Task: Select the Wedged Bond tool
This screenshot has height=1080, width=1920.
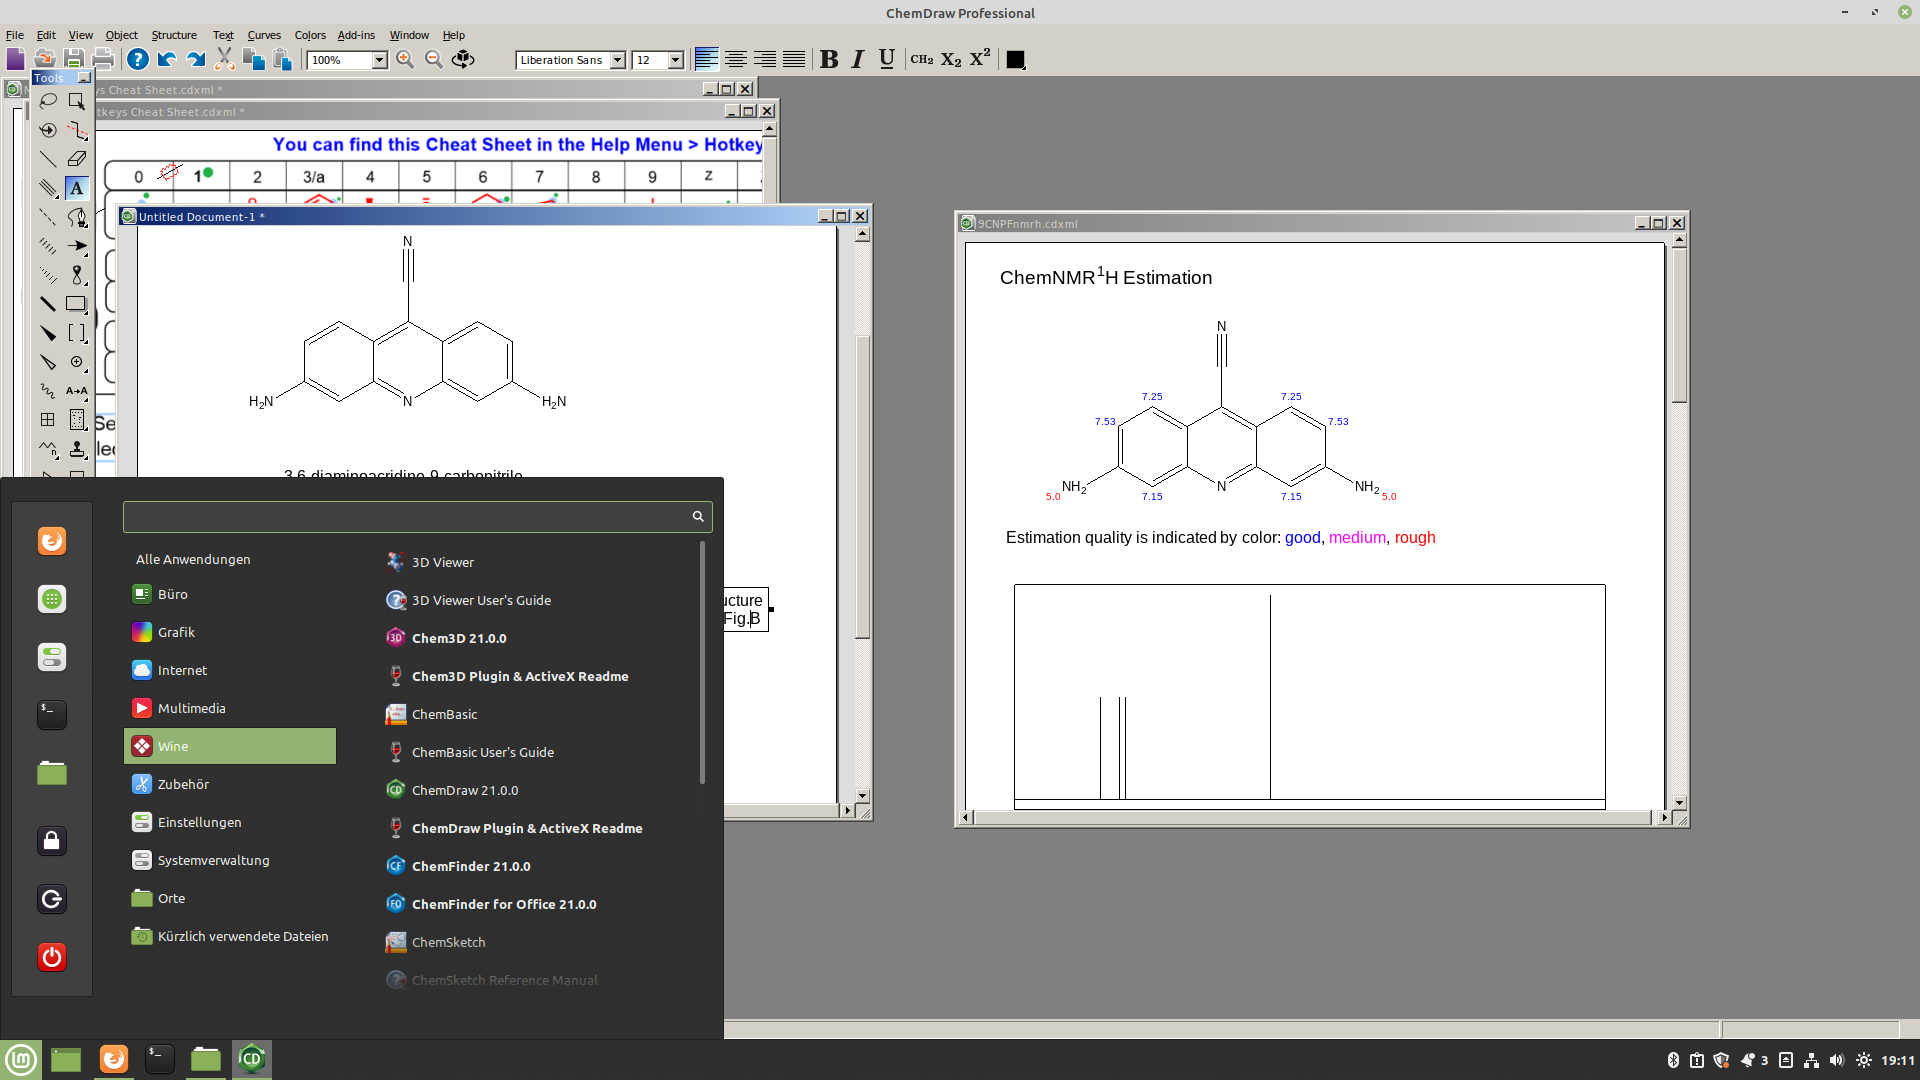Action: tap(48, 333)
